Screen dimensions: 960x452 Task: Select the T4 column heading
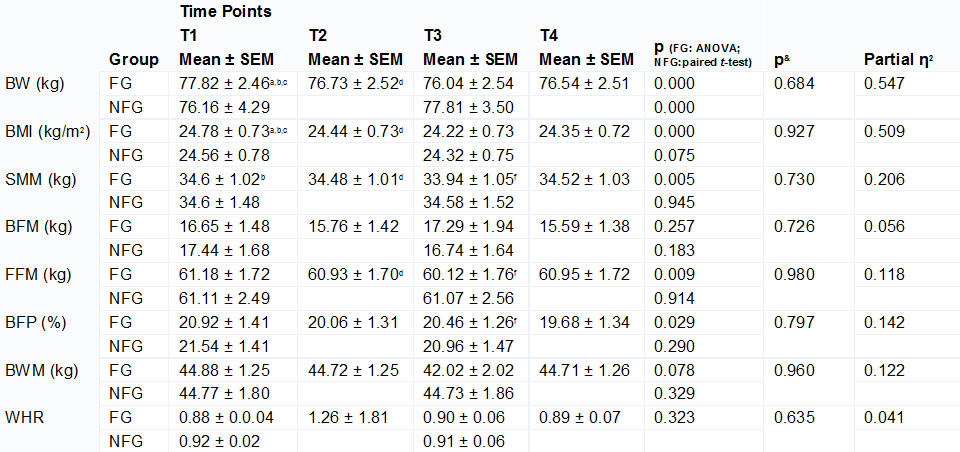549,36
